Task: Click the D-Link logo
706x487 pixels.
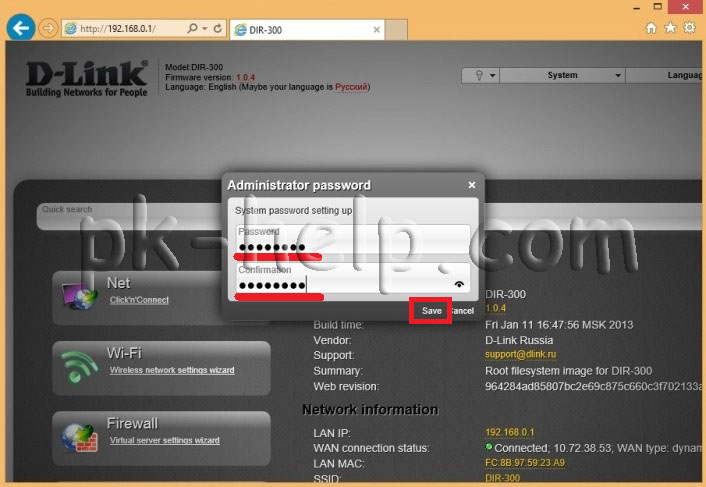Action: point(86,78)
